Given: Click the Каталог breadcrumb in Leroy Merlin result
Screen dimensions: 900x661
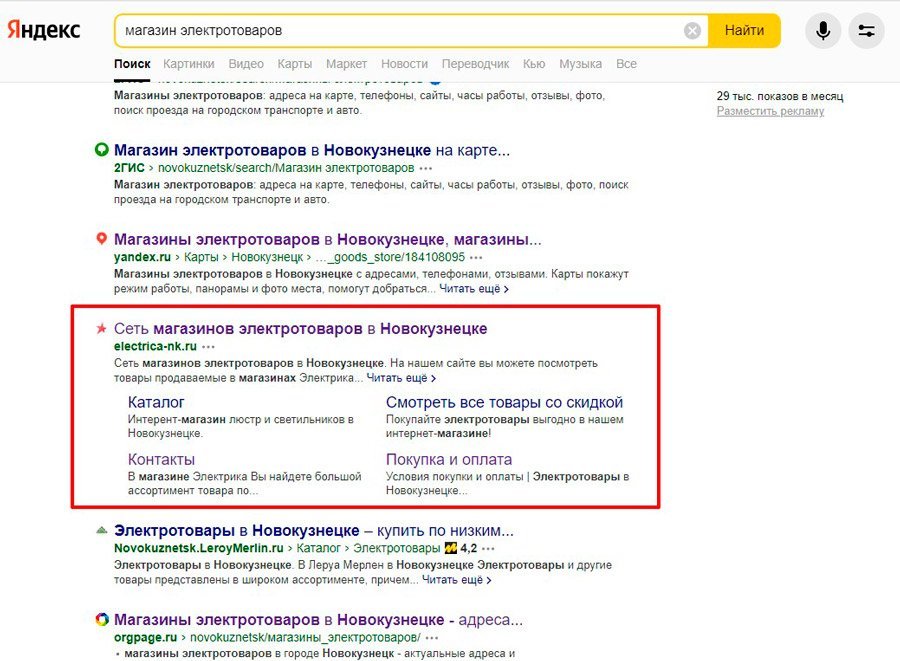Looking at the screenshot, I should (x=319, y=549).
